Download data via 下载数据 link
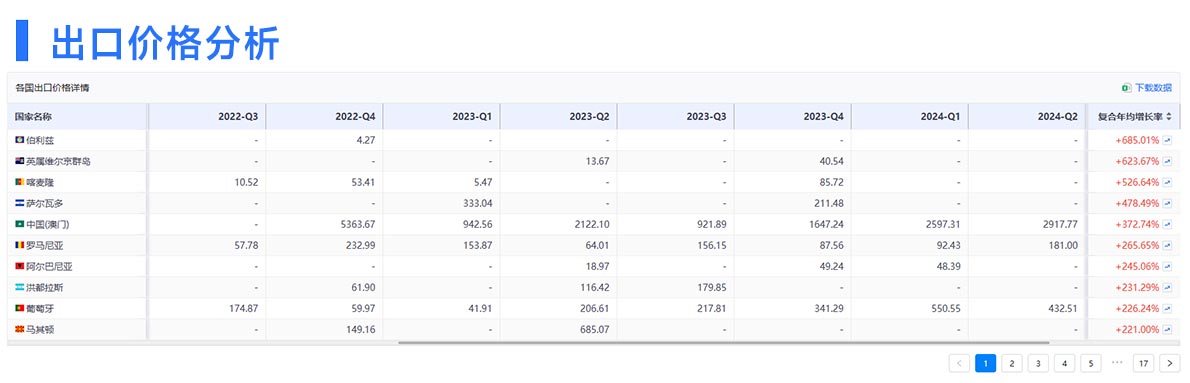This screenshot has width=1190, height=383. pyautogui.click(x=1153, y=88)
